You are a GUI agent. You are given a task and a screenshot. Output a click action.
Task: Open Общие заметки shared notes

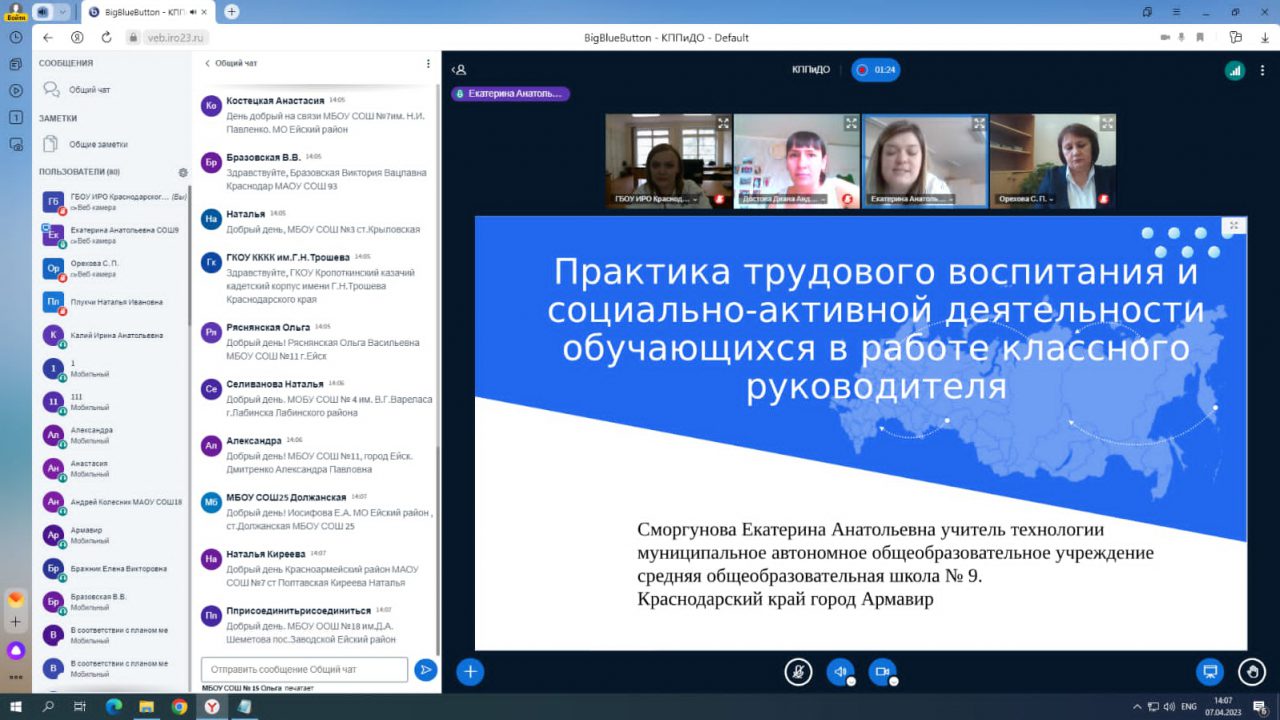[97, 144]
